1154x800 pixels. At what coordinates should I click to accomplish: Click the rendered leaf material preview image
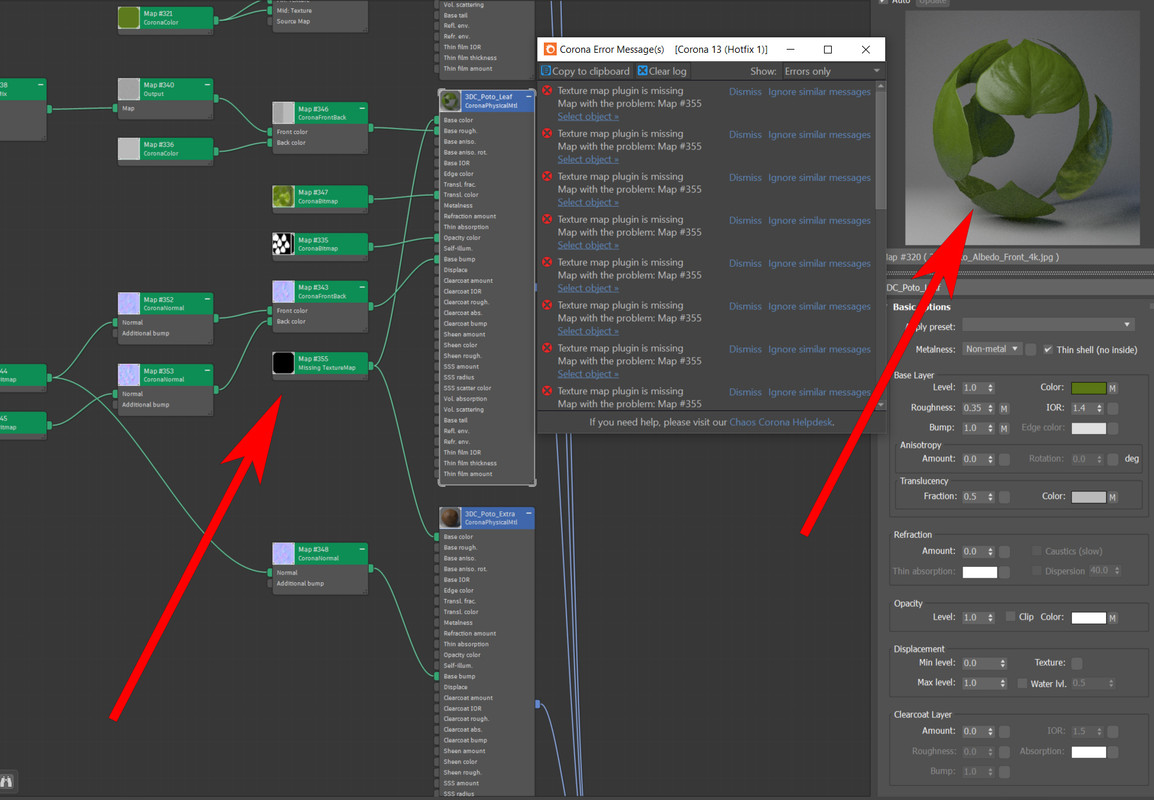(1022, 128)
